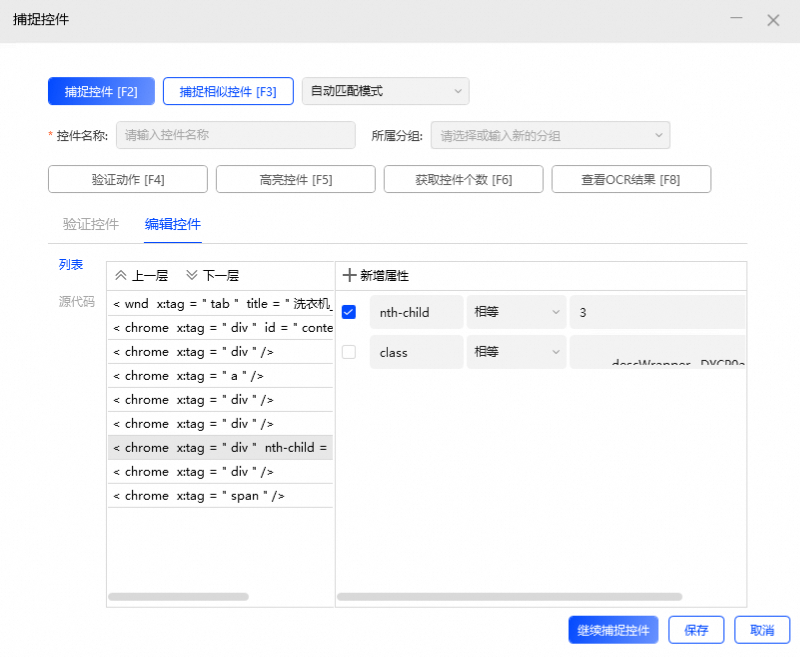
Task: Click the 验证动作 [F4] button
Action: point(128,179)
